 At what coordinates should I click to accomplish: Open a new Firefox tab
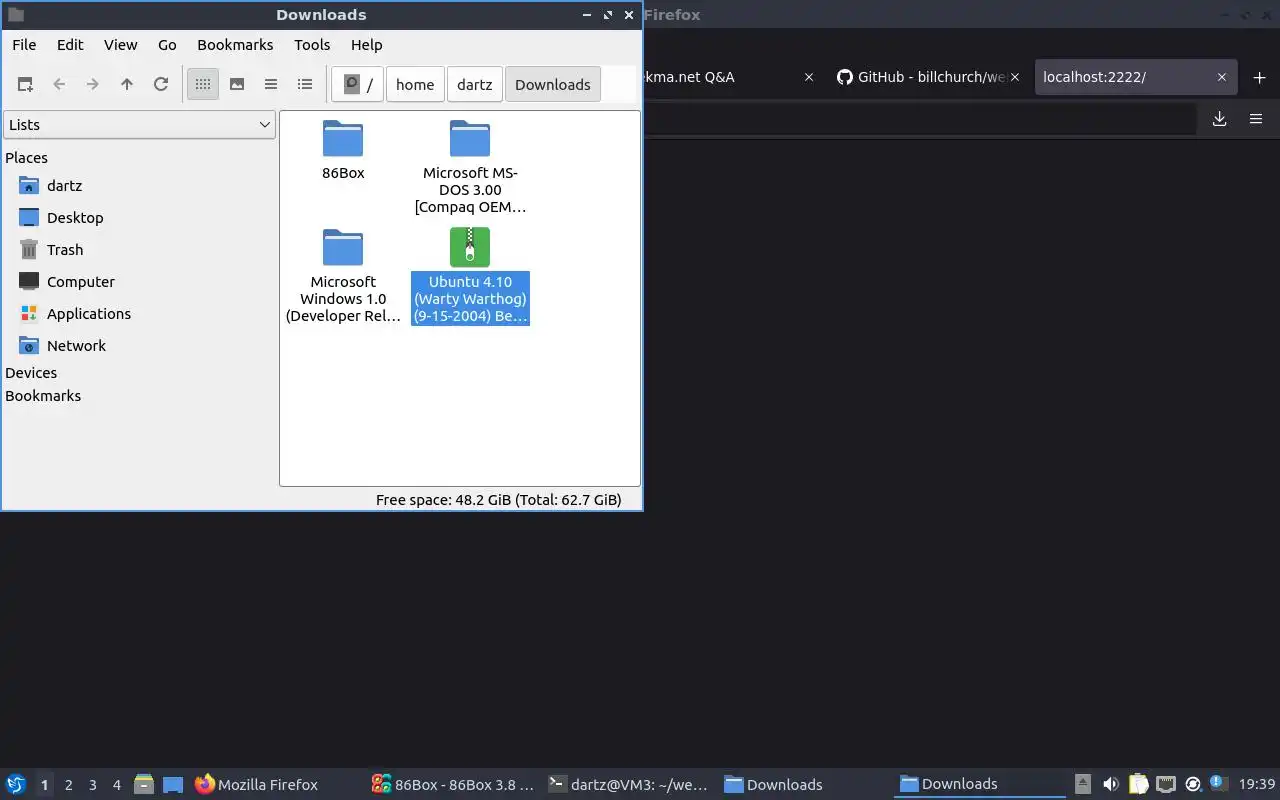[1259, 78]
